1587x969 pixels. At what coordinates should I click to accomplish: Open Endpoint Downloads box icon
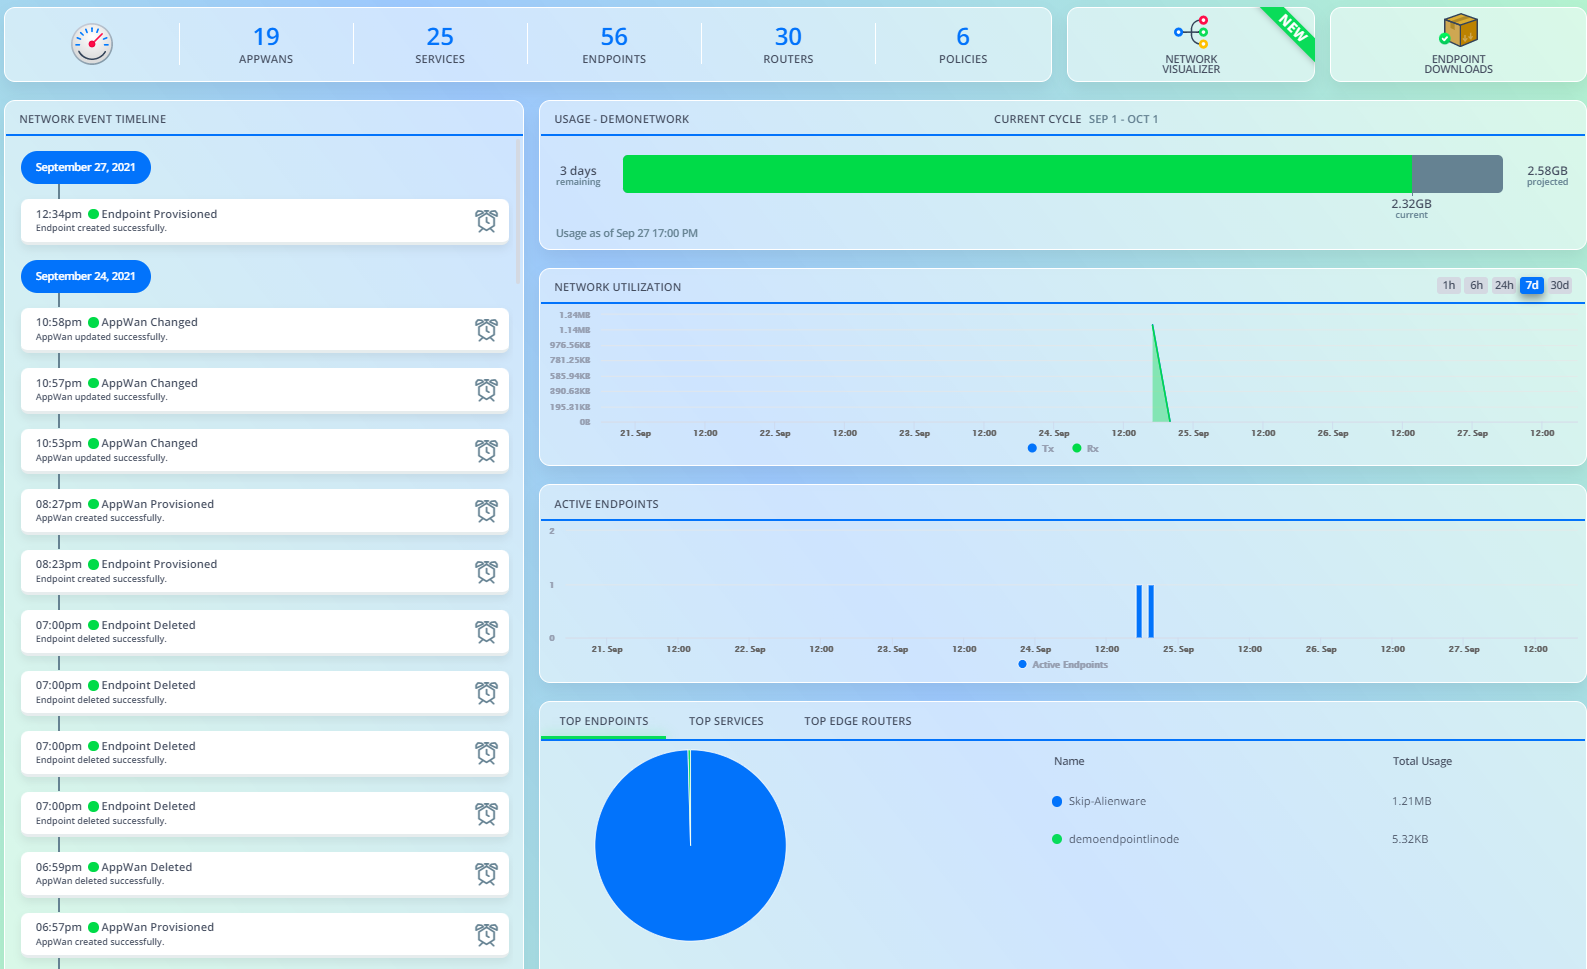(1458, 31)
